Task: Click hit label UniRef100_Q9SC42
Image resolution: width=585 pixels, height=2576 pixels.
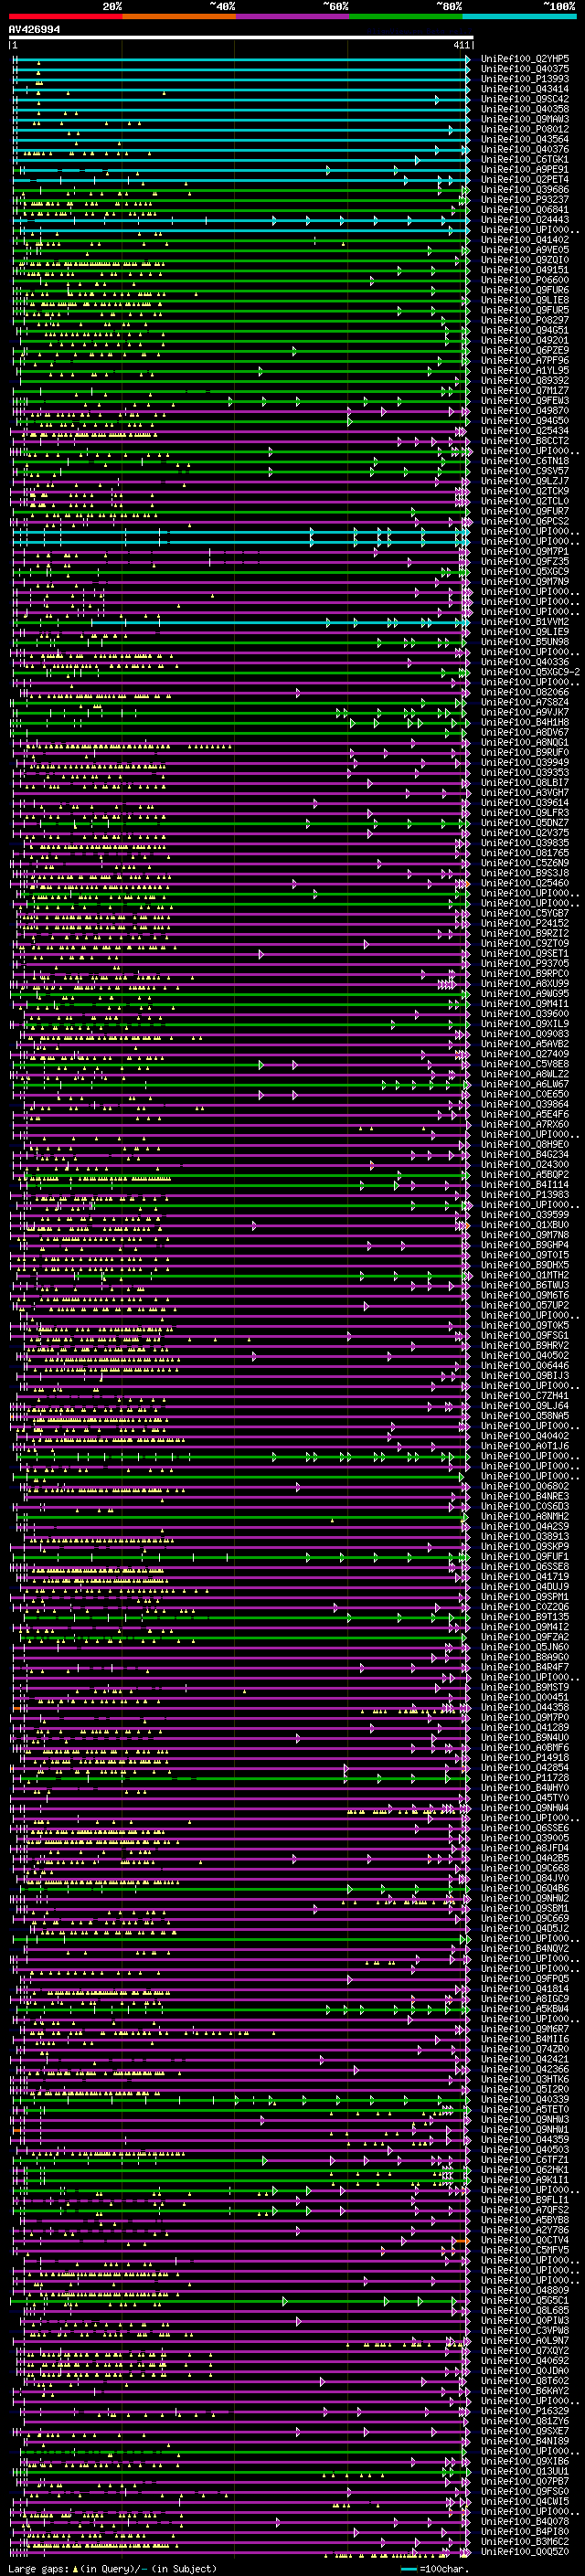Action: (x=525, y=99)
